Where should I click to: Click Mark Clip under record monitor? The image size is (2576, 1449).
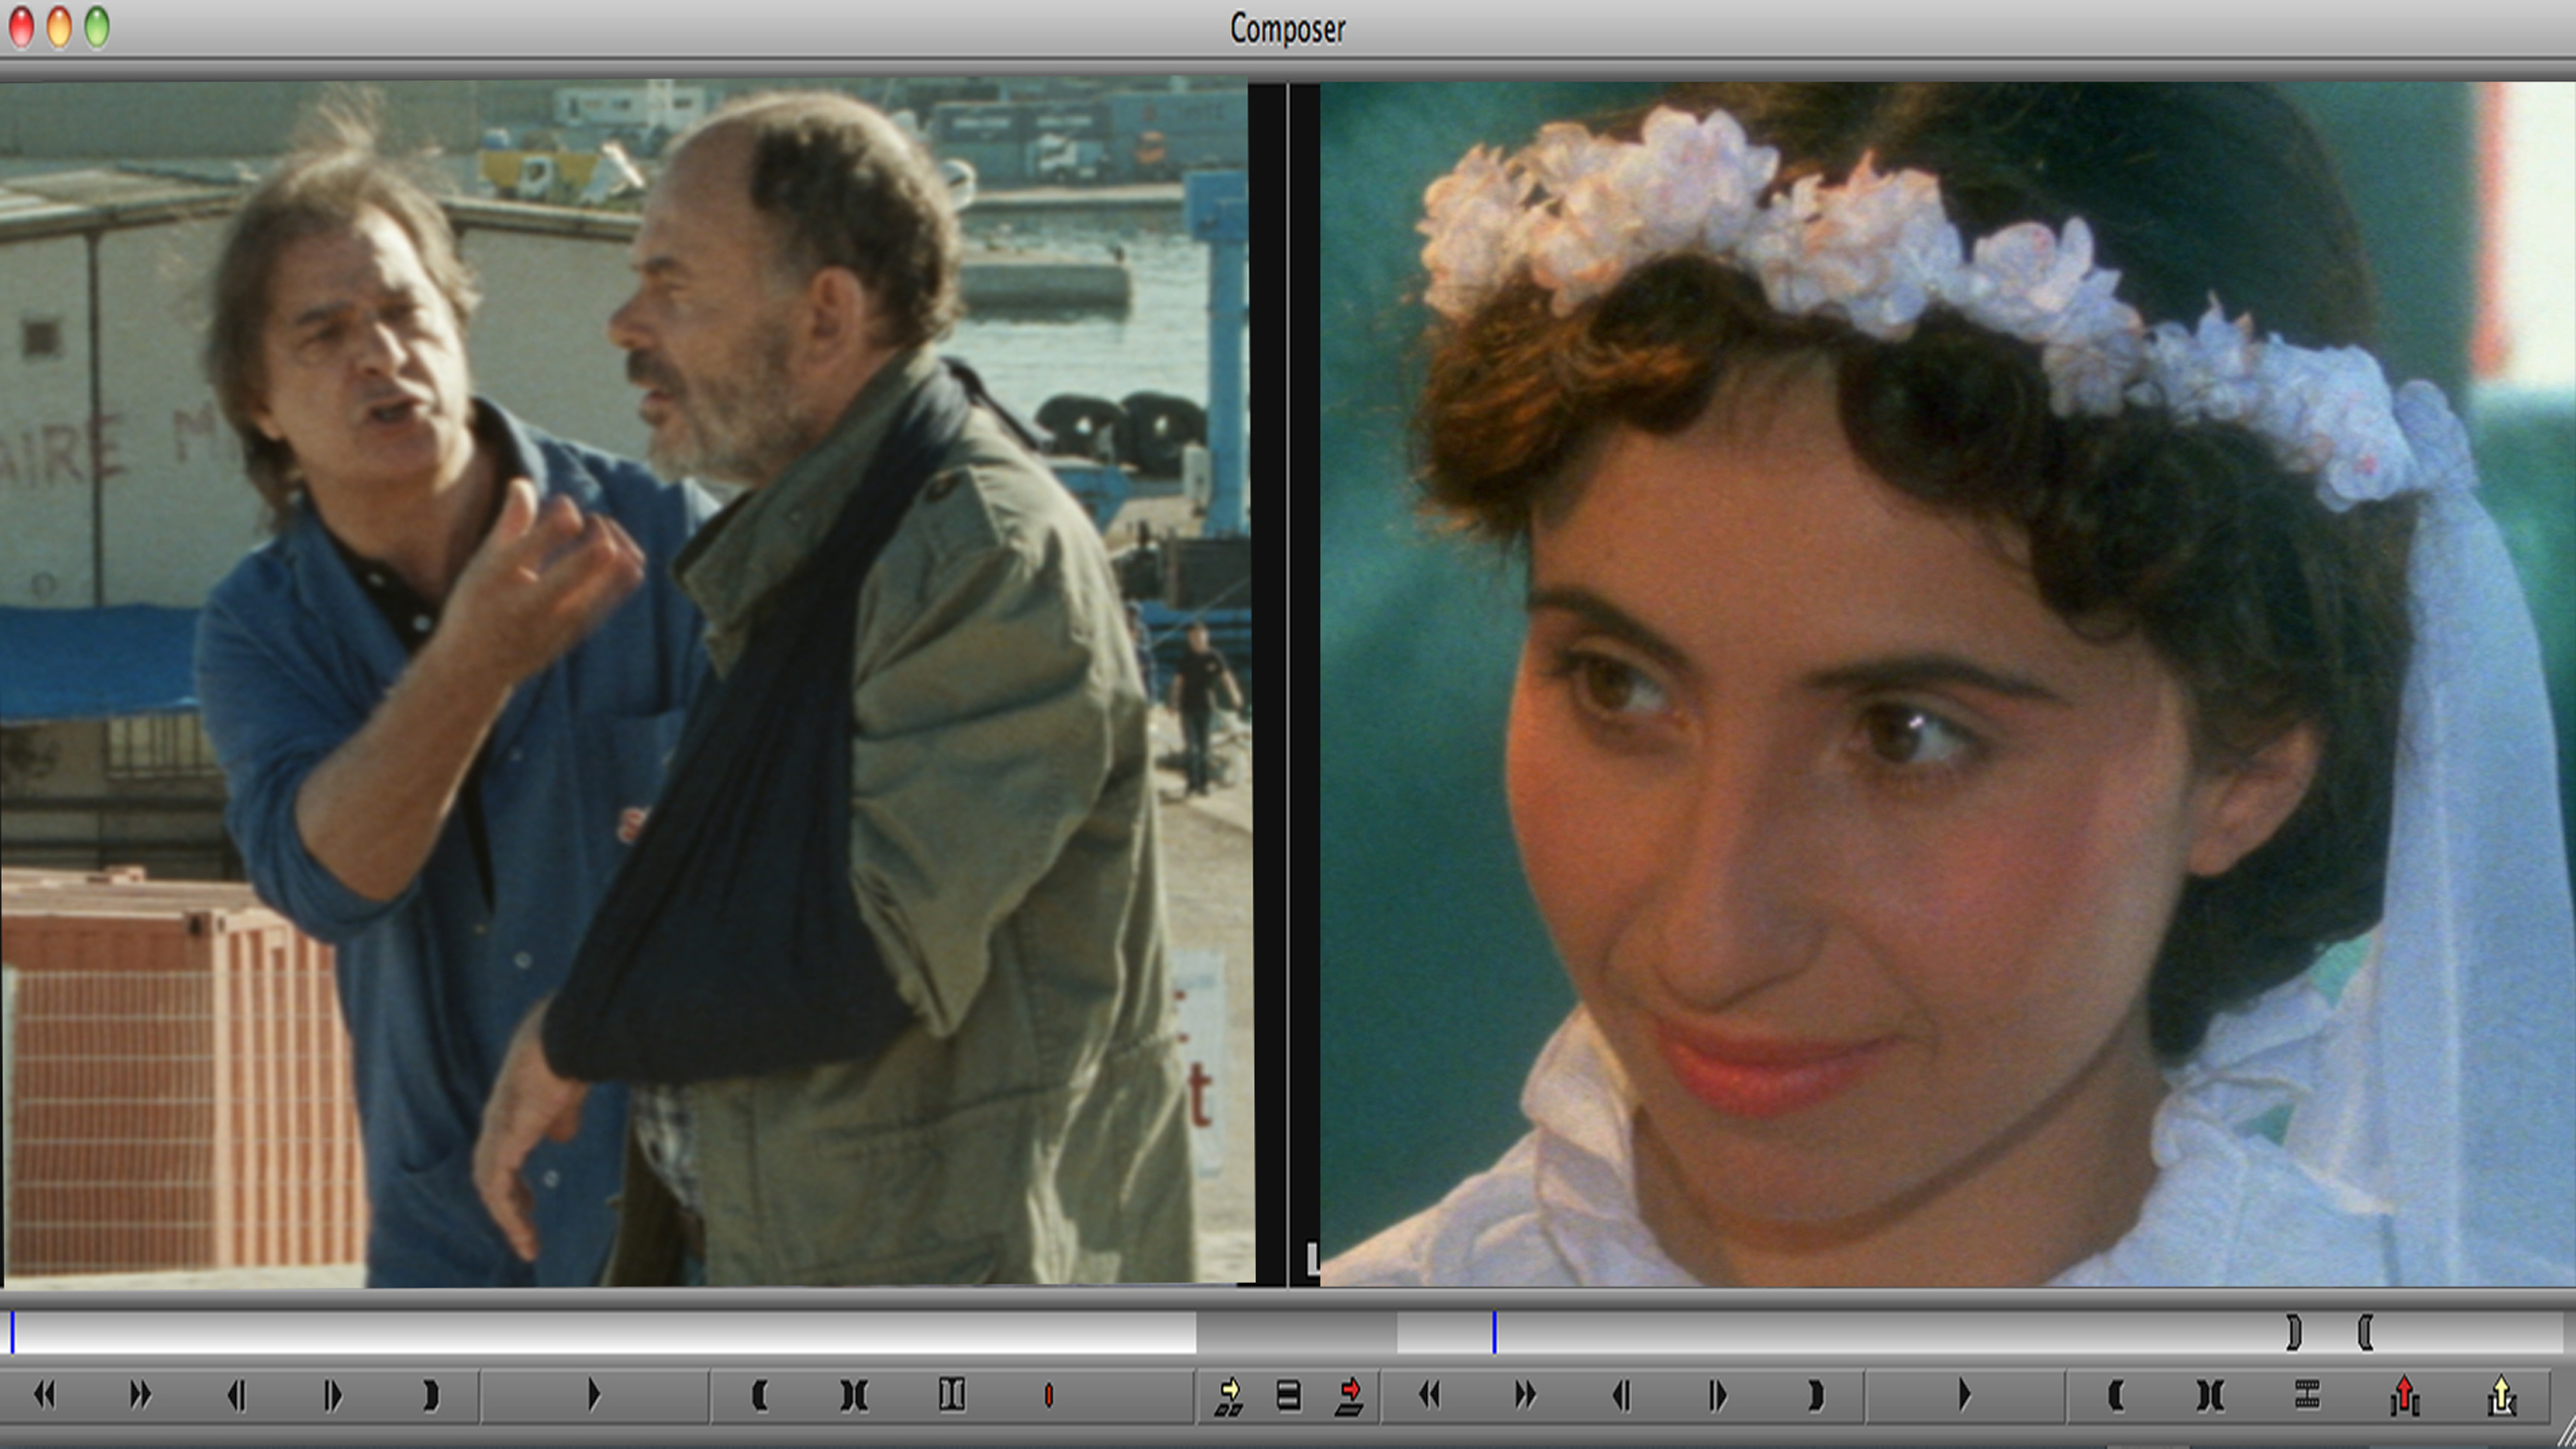pos(2210,1395)
